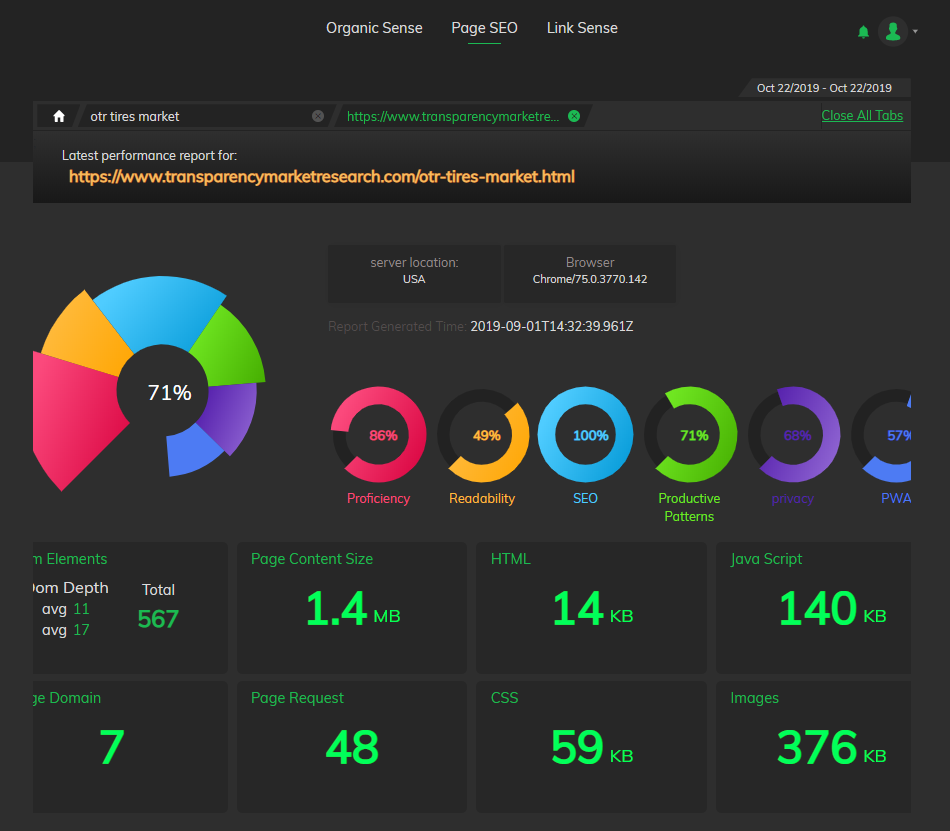Click the 71% overall score pie chart
The width and height of the screenshot is (950, 831).
(x=149, y=383)
